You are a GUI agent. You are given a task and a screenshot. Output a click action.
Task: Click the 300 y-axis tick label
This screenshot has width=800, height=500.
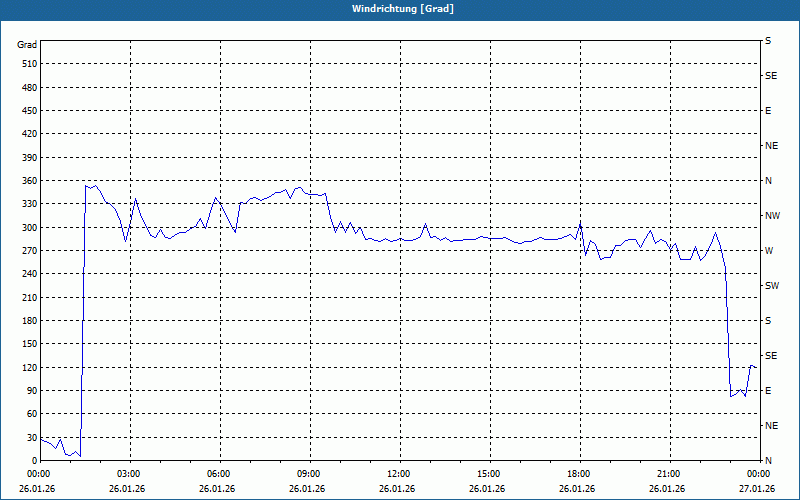(x=30, y=228)
